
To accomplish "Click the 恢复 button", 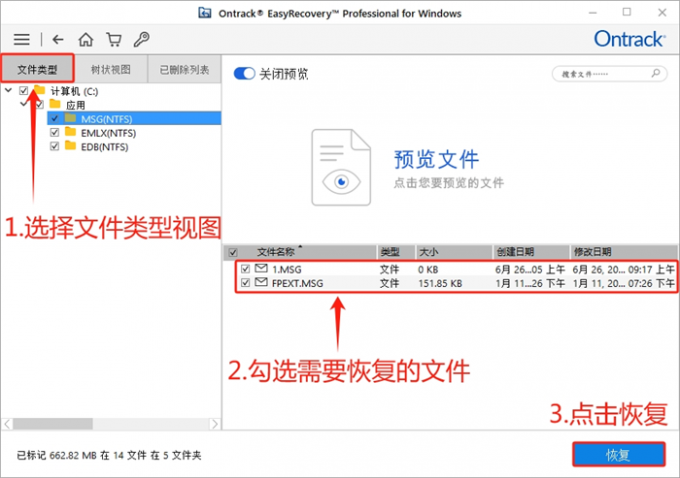I will (618, 454).
